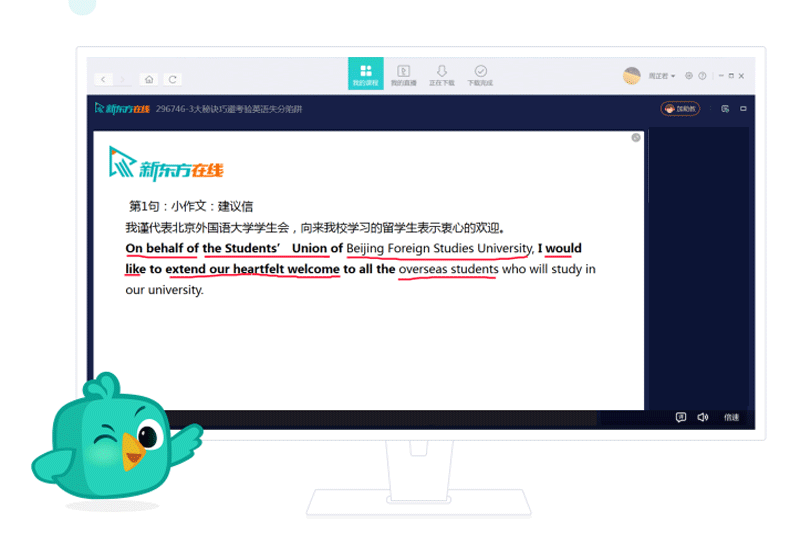
Task: Toggle the fullscreen icon in course header
Action: (x=744, y=108)
